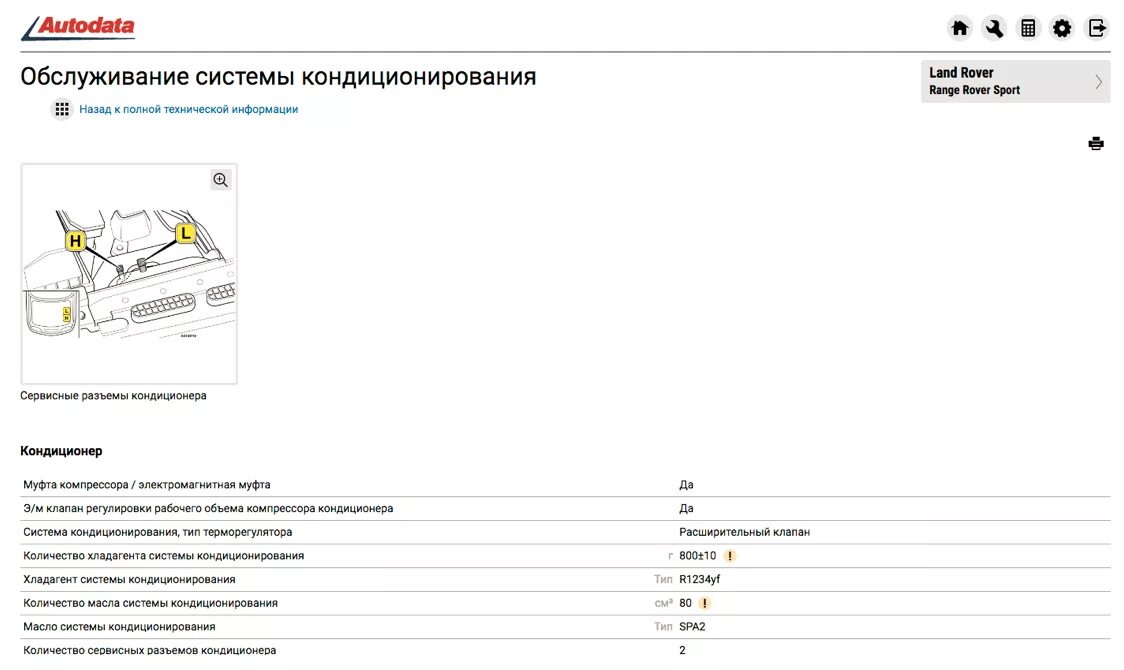Select row 'Количество масла системы кондиционирования'
This screenshot has height=670, width=1124.
[565, 603]
